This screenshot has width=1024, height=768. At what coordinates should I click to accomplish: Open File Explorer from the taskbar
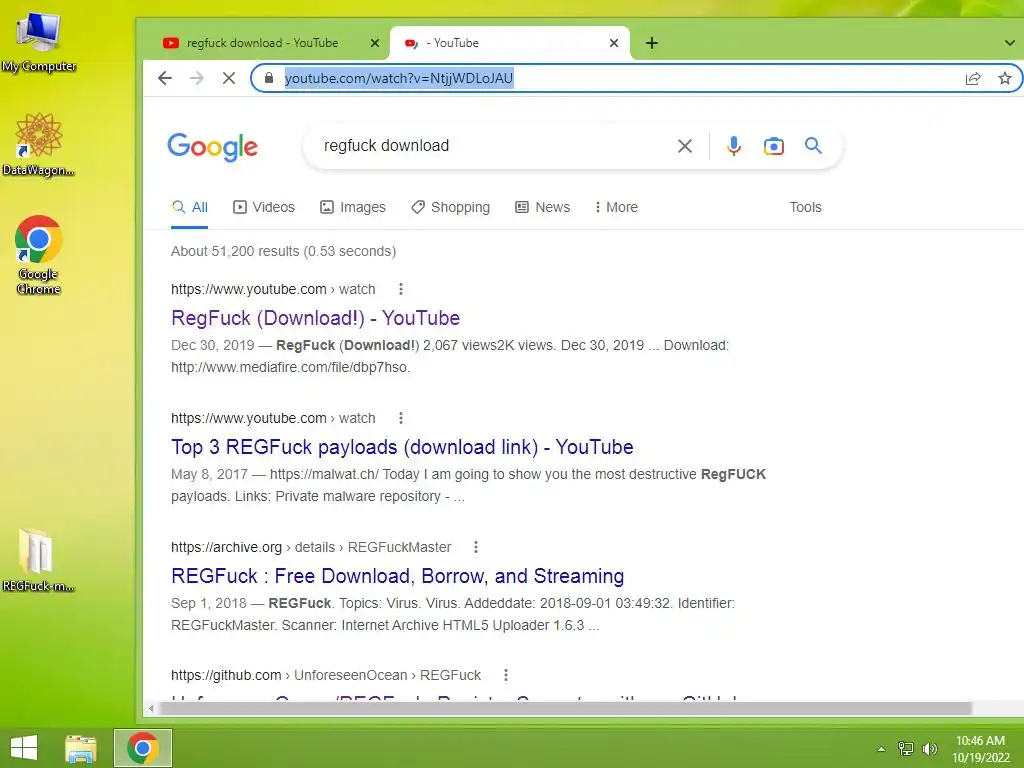(x=81, y=748)
